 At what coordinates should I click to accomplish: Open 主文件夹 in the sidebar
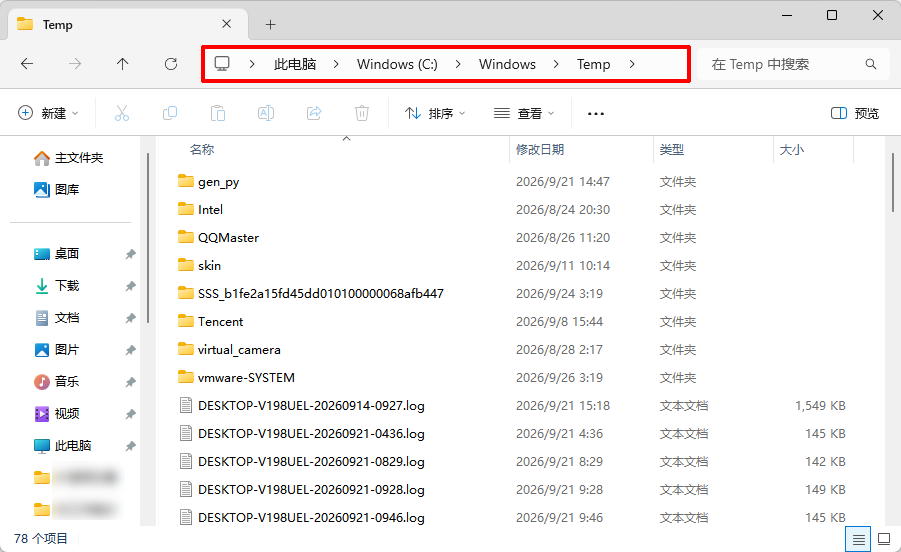(69, 158)
